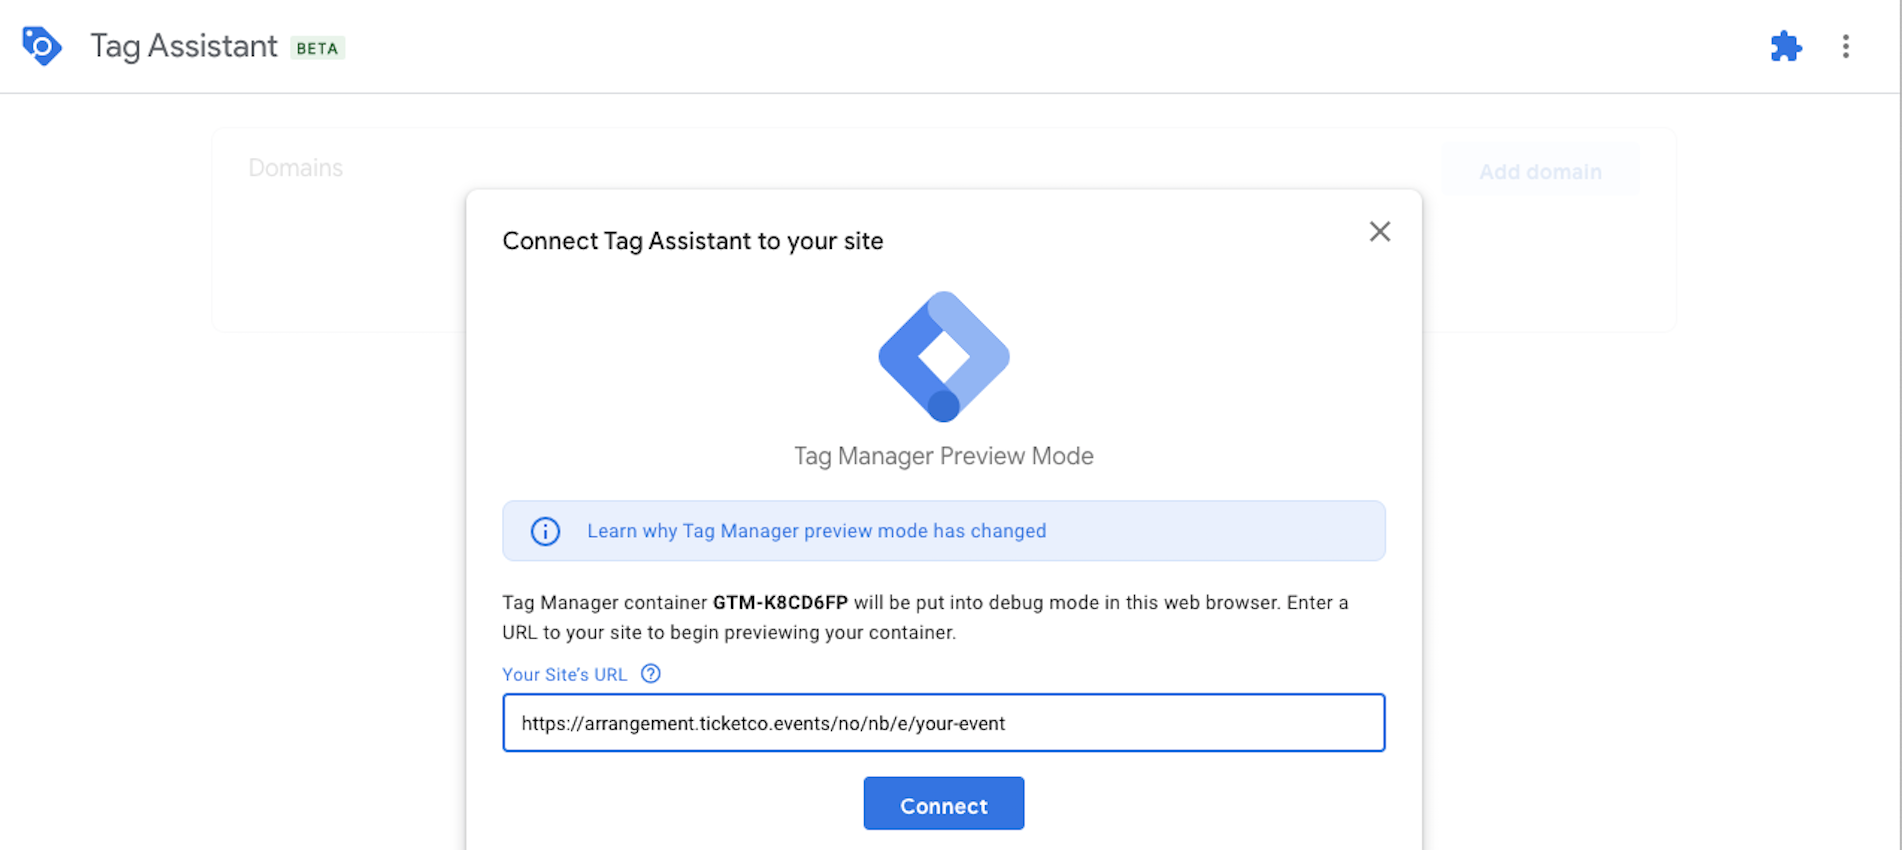This screenshot has width=1902, height=850.
Task: Focus the Your Site's URL input field
Action: coord(944,722)
